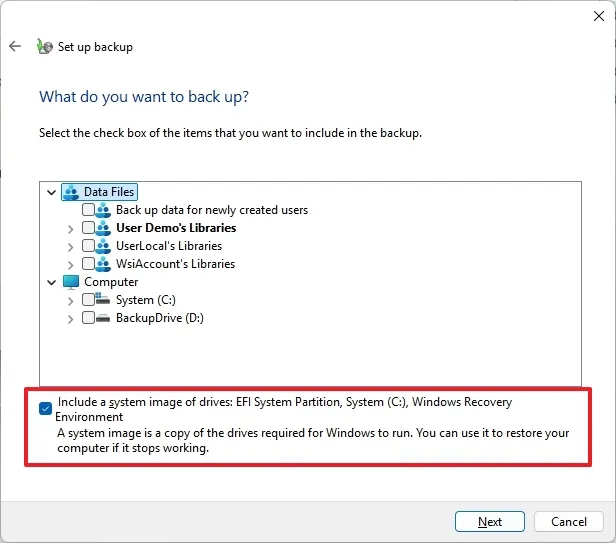
Task: Select the User Demo's Libraries label
Action: click(x=176, y=228)
